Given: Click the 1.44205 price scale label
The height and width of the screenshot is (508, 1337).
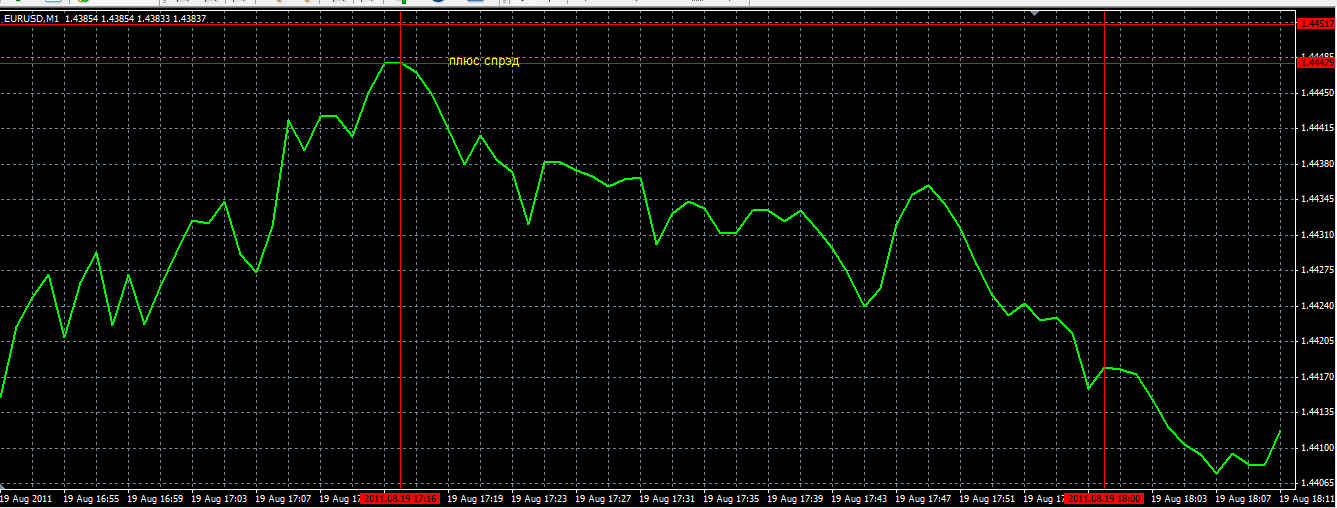Looking at the screenshot, I should [1317, 342].
